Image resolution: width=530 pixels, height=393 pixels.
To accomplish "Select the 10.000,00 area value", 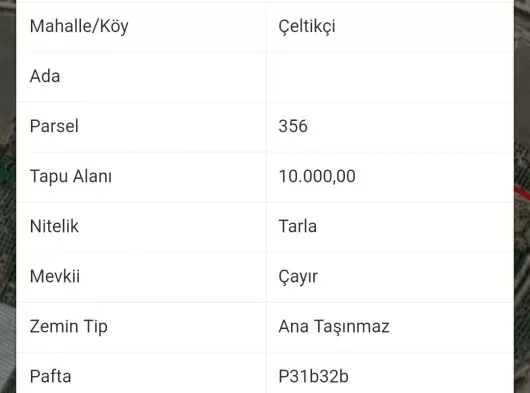I will [x=317, y=176].
